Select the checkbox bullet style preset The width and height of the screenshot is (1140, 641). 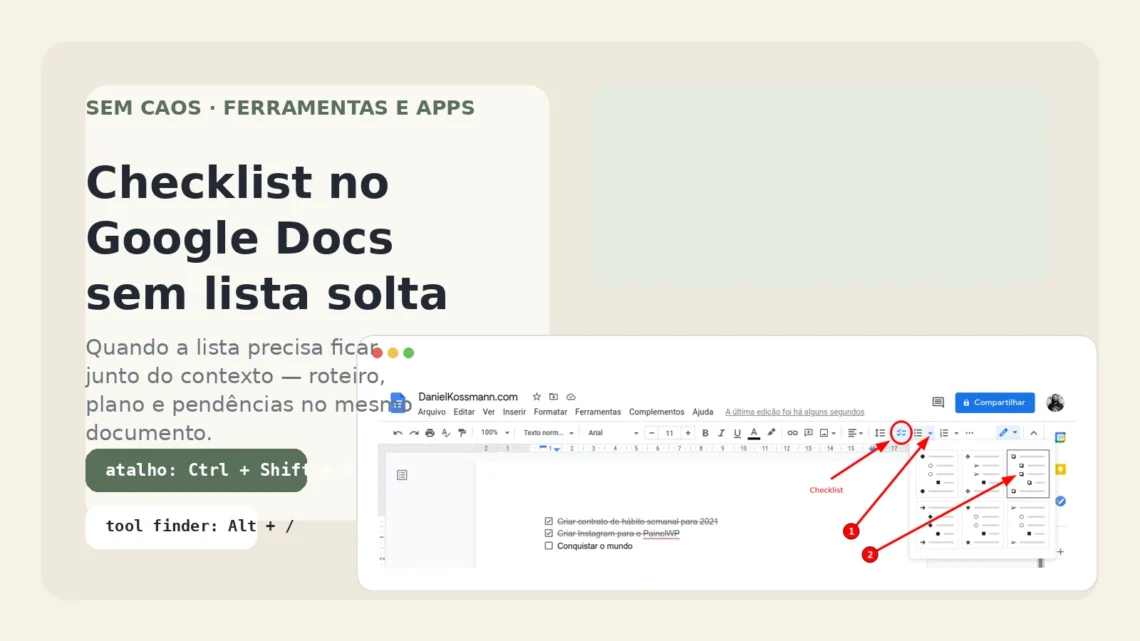point(1028,474)
